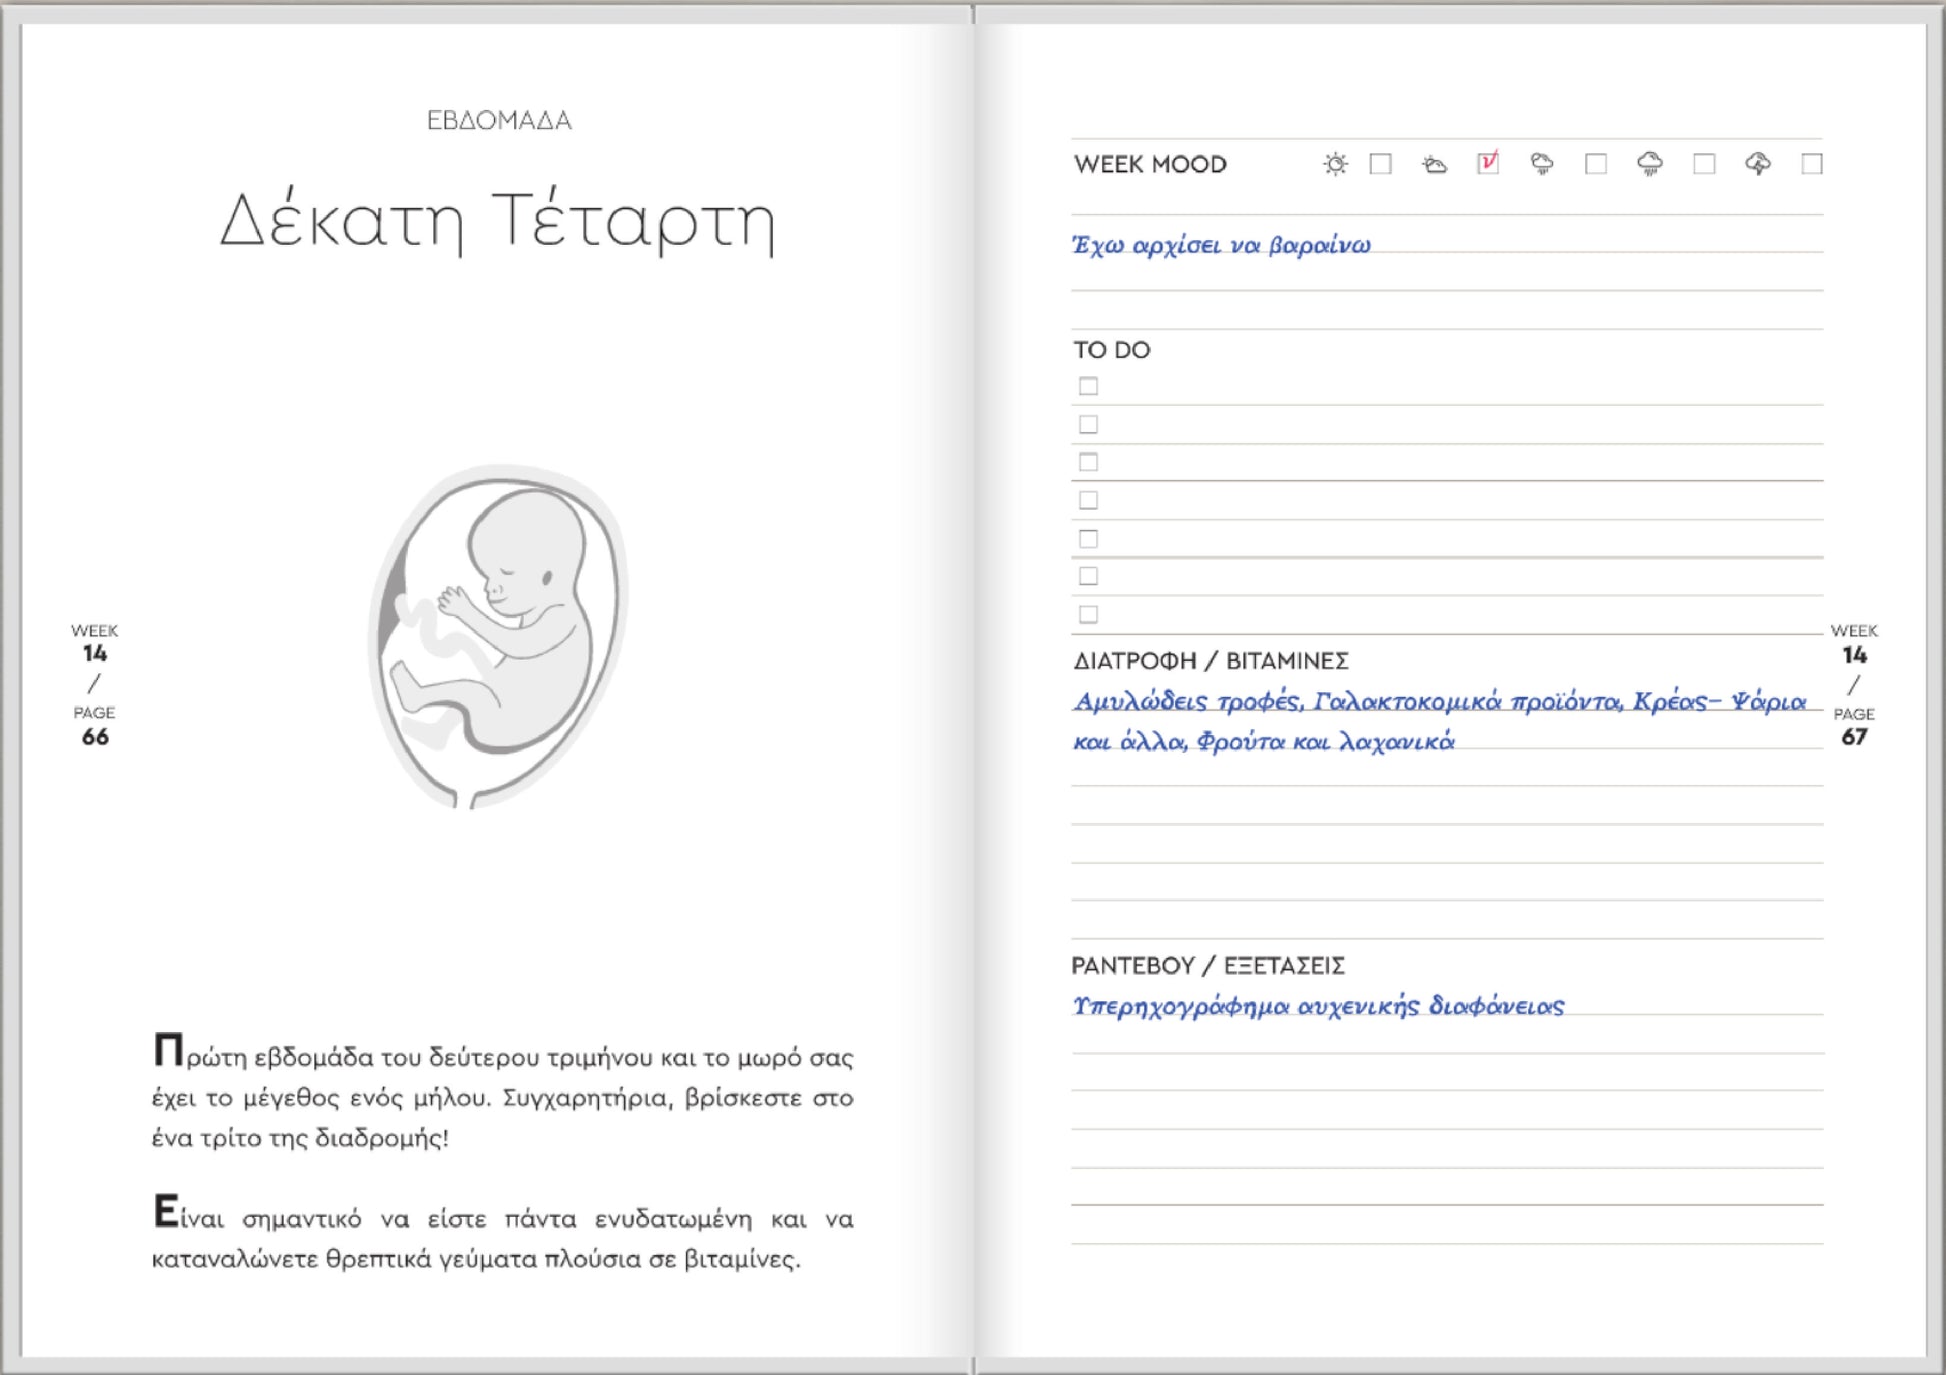This screenshot has height=1375, width=1946.
Task: Uncheck the ticked partly cloudy mood checkbox
Action: point(1488,163)
